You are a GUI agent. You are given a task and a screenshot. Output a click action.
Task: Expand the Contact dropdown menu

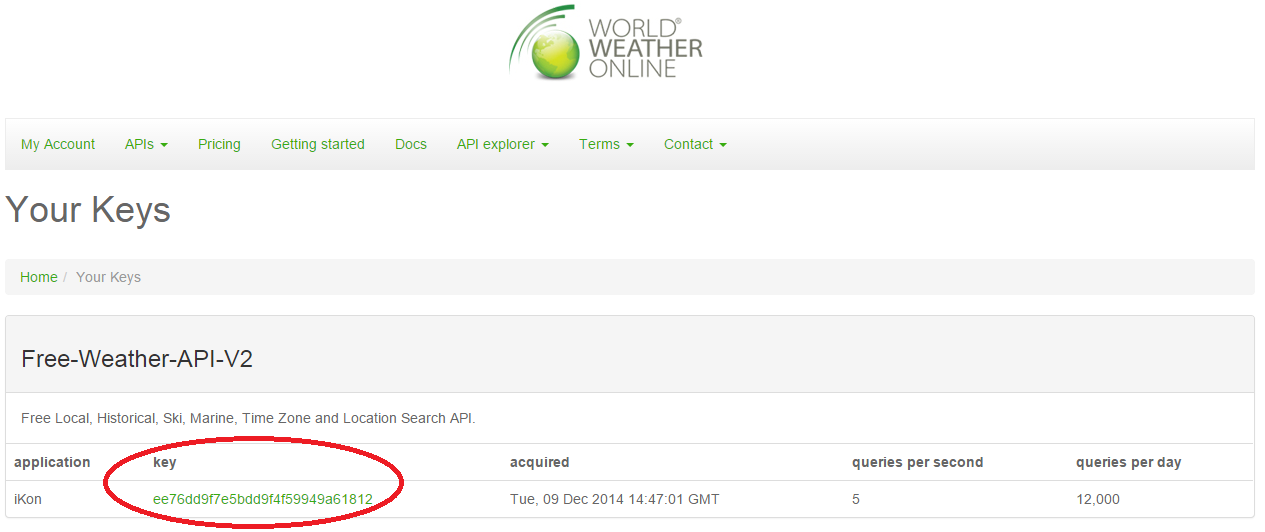click(x=695, y=144)
